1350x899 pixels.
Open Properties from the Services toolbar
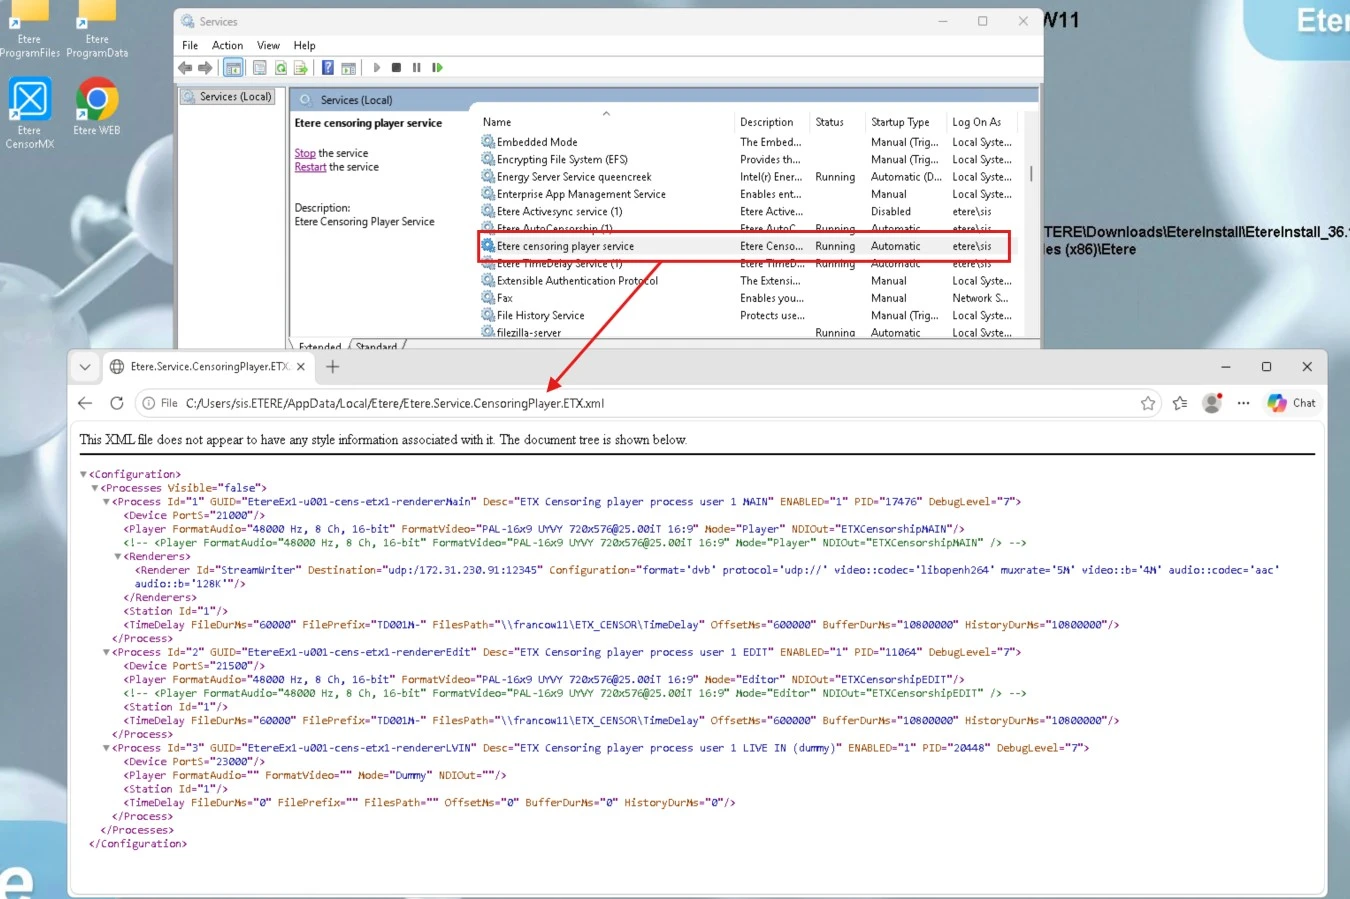260,68
